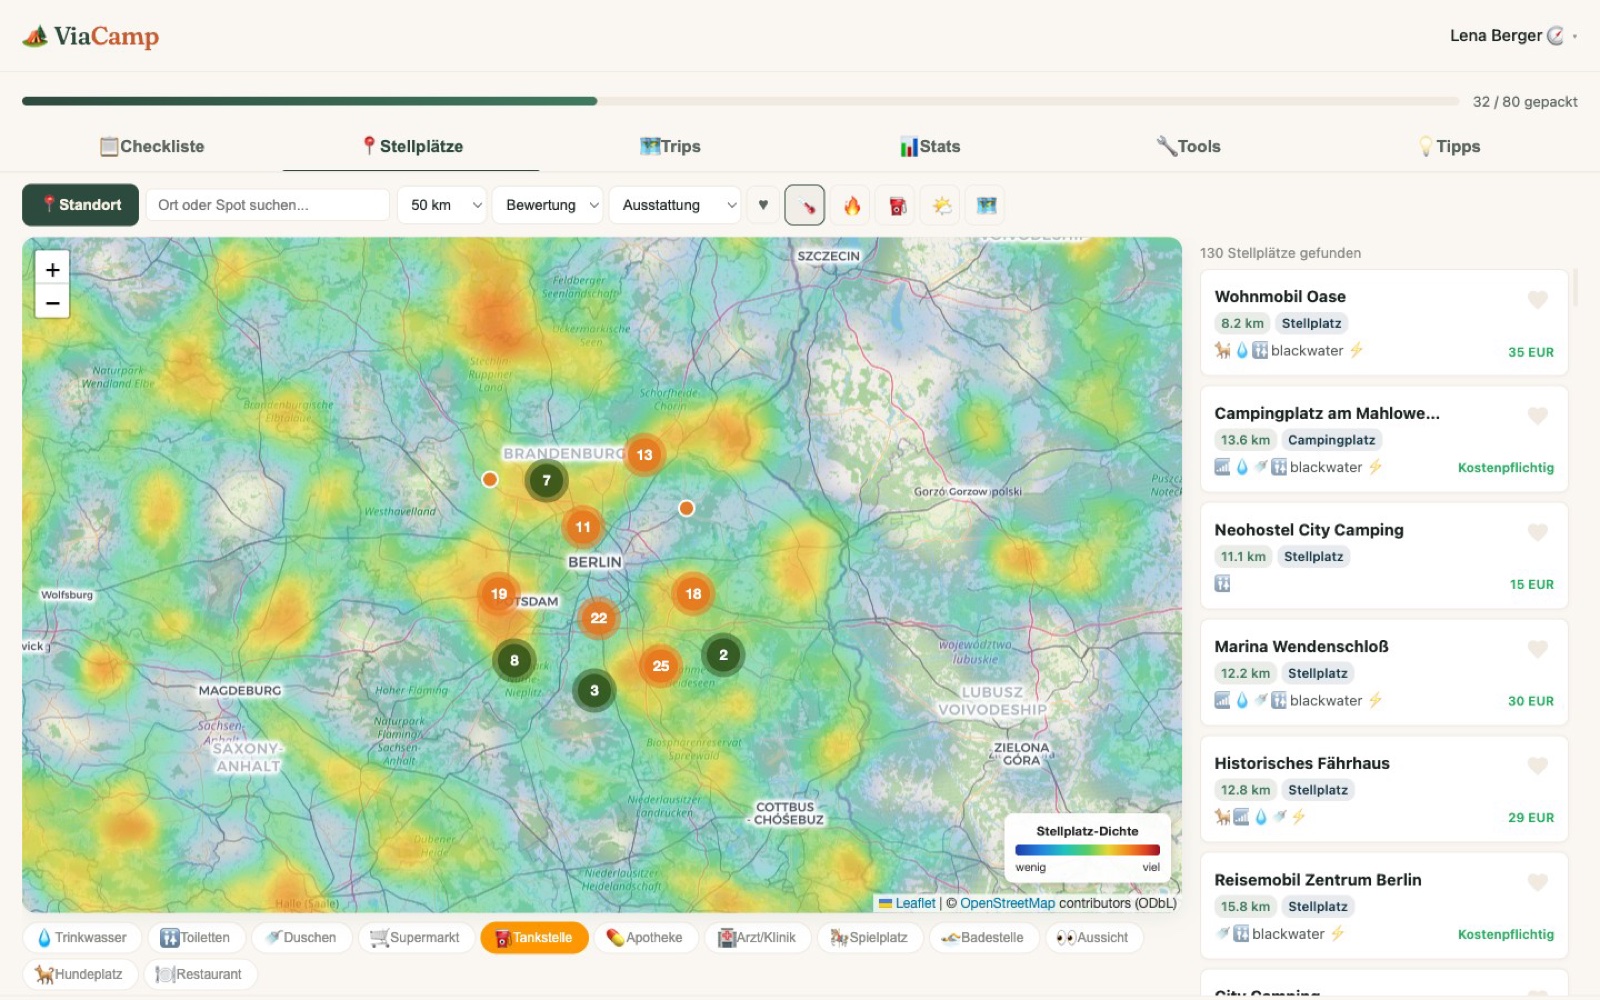Click the zoom in control on the map
Screen dimensions: 1600x1000
(52, 269)
